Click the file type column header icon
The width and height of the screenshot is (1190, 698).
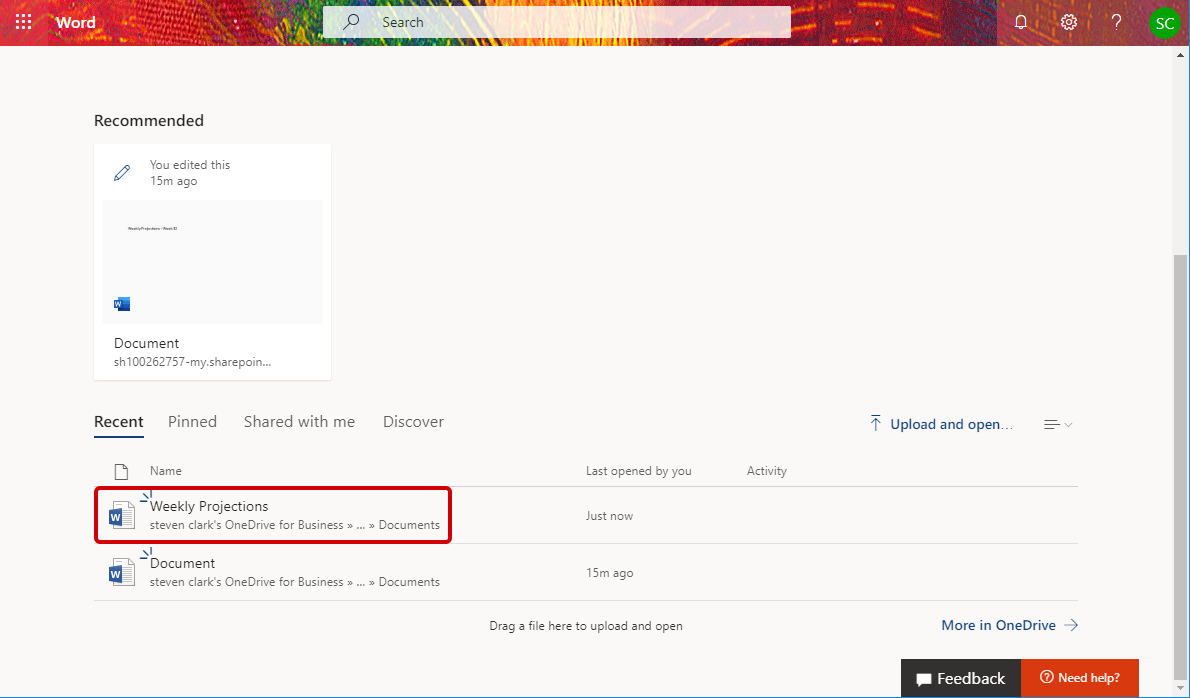tap(122, 471)
